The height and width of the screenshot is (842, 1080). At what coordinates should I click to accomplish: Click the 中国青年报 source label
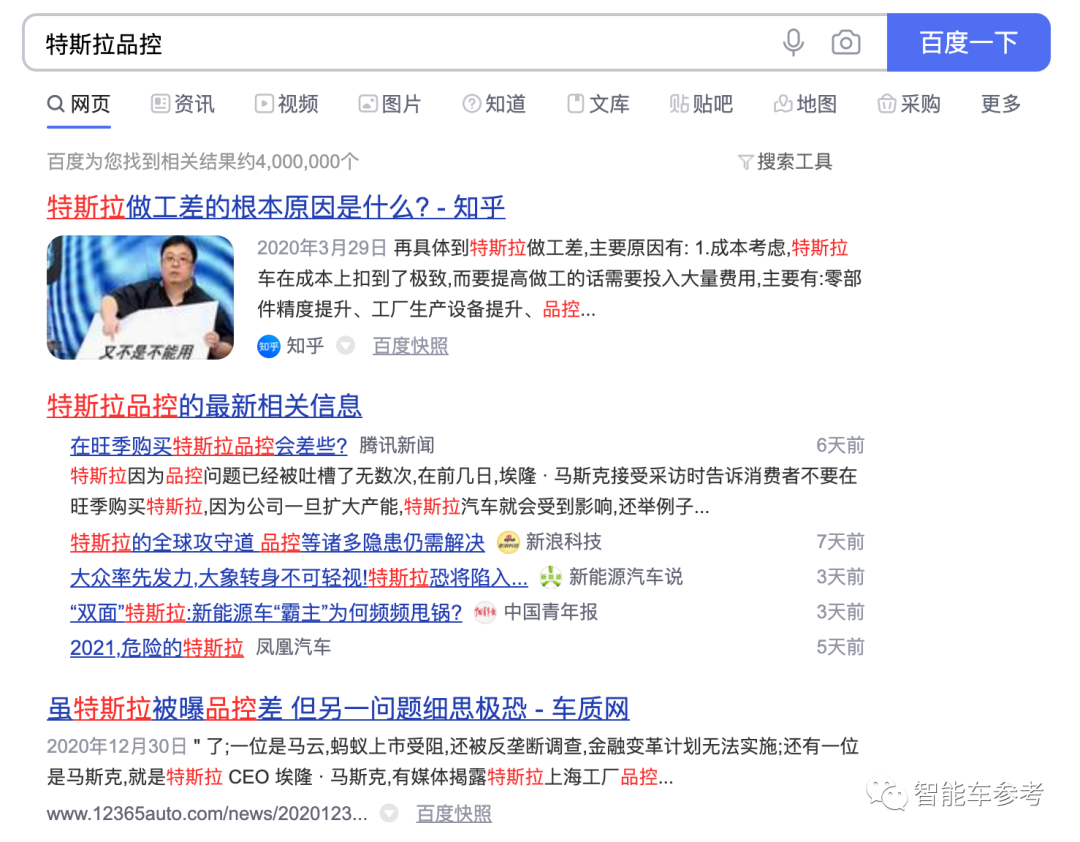coord(550,613)
